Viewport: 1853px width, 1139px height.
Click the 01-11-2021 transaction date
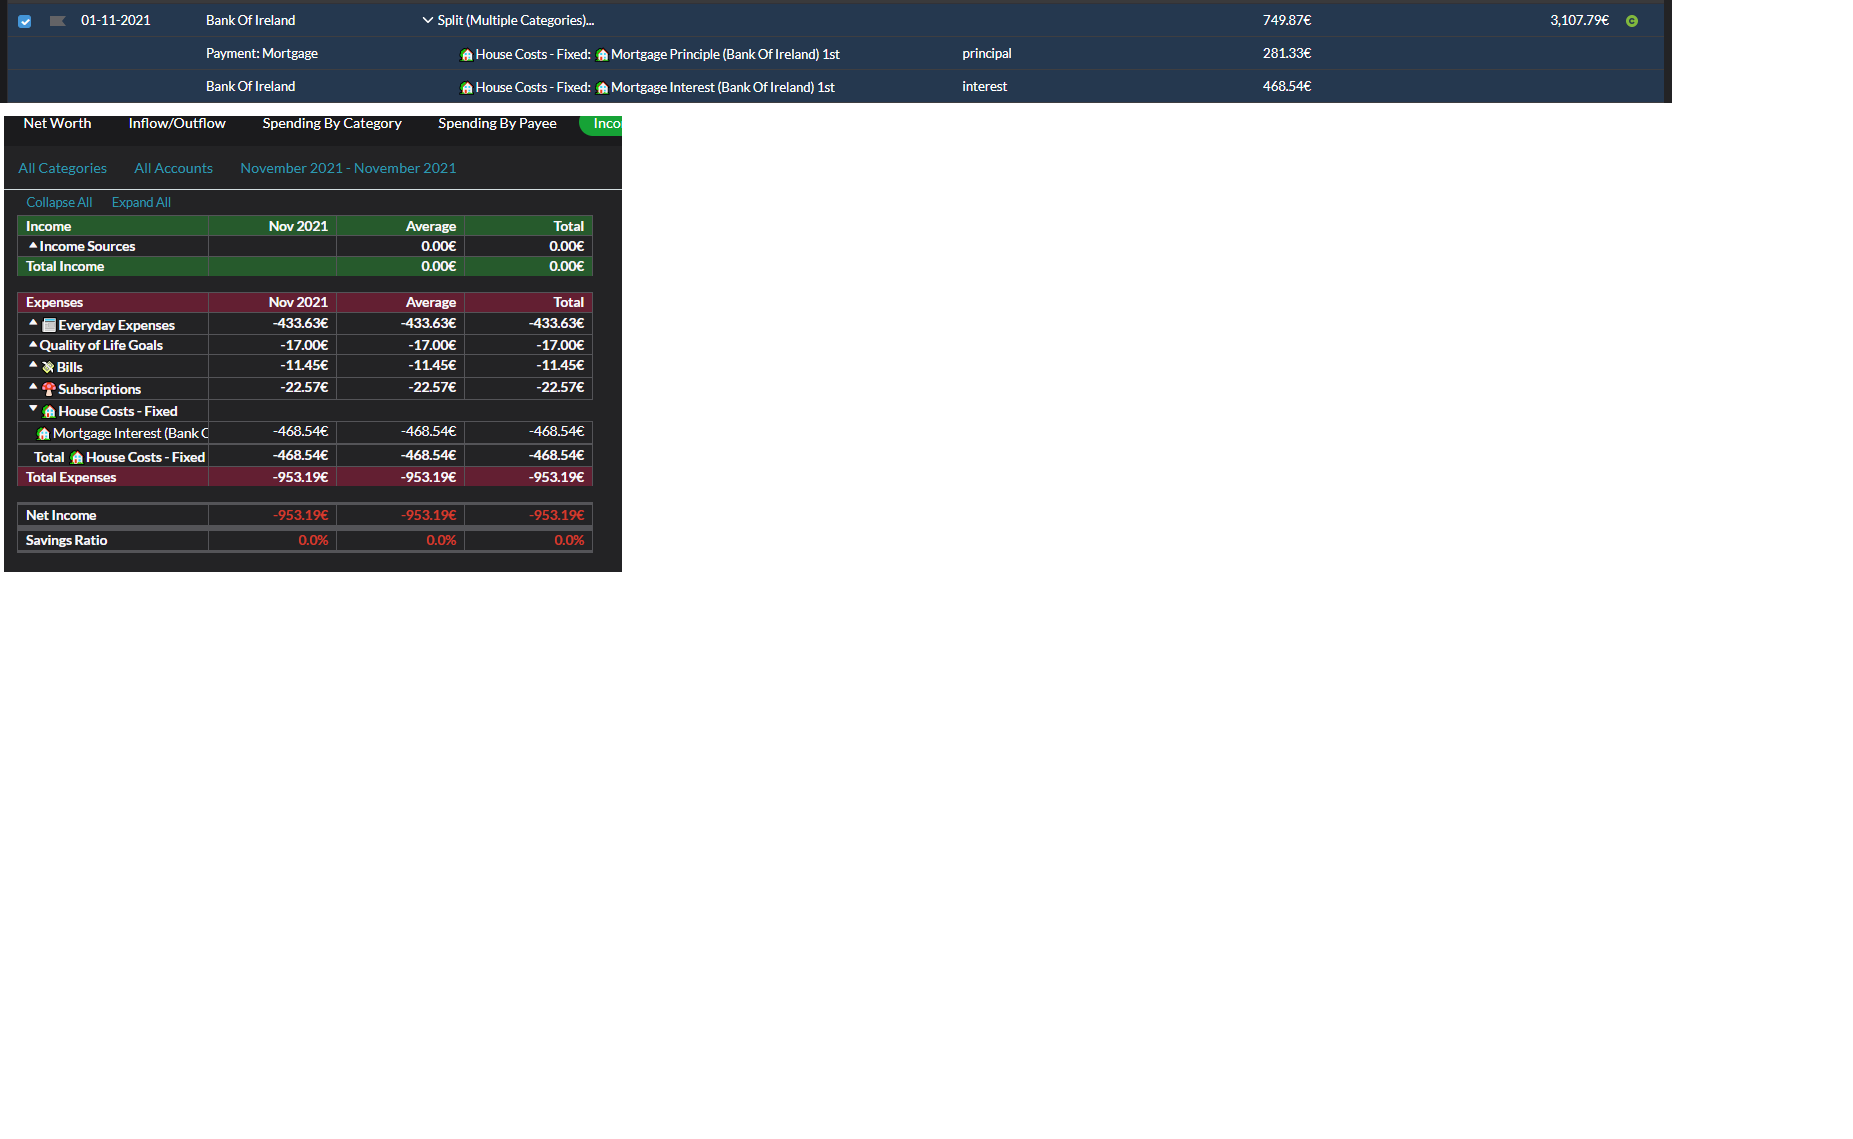116,20
